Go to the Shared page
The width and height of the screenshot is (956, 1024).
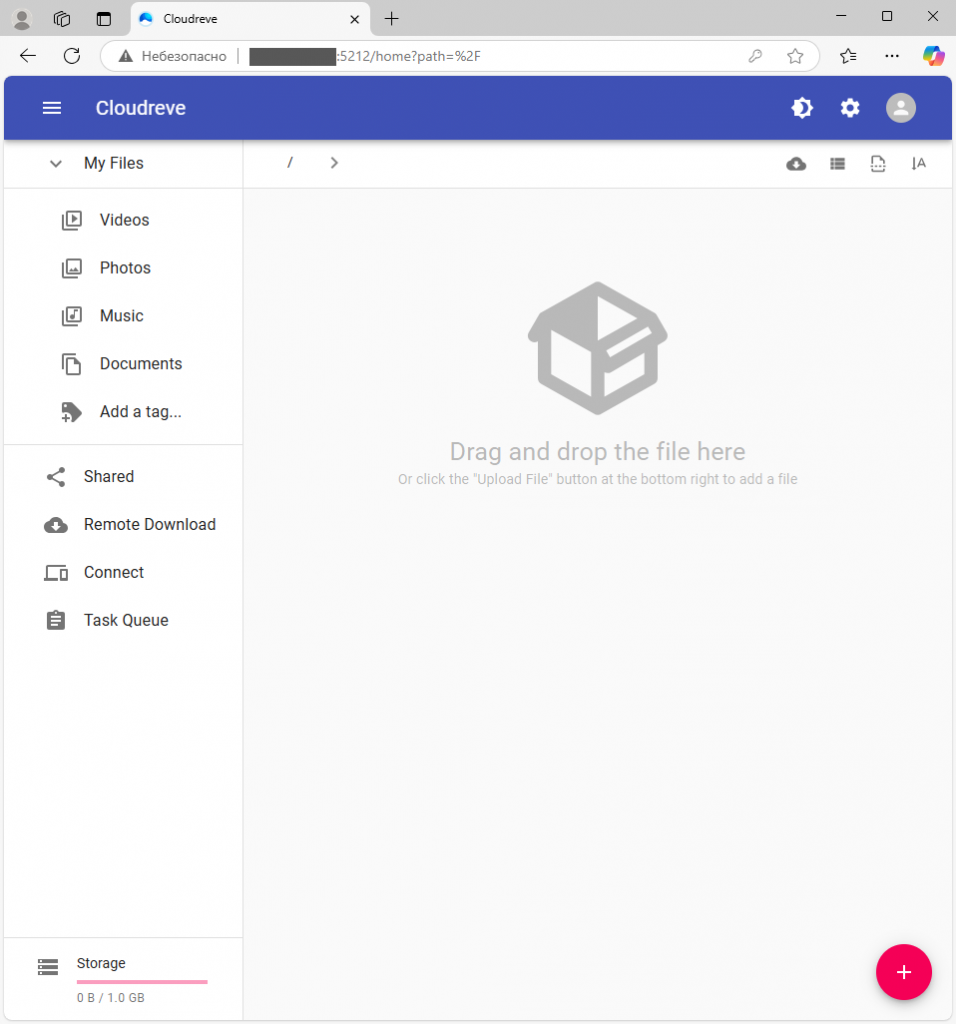(x=123, y=477)
